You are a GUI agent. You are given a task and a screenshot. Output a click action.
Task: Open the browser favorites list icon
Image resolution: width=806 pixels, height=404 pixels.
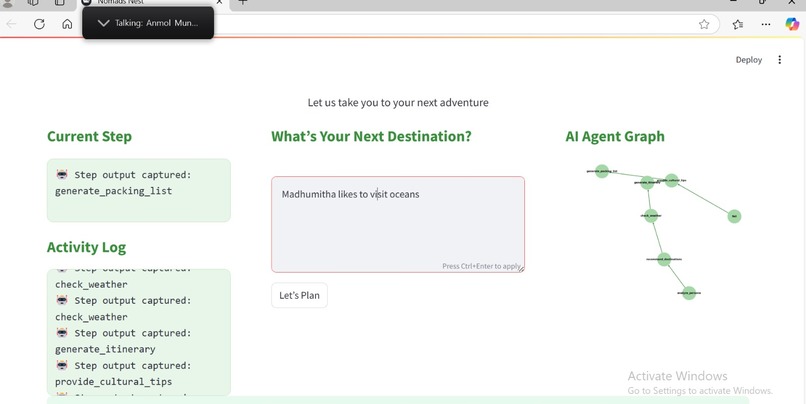738,24
